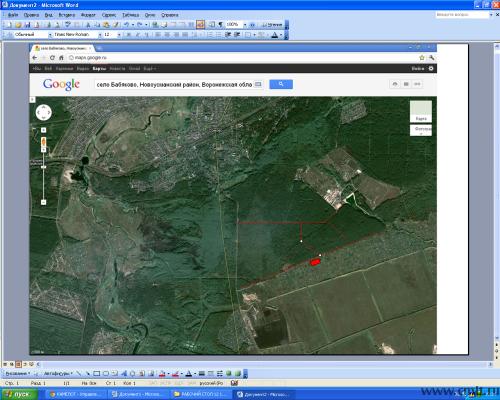Image resolution: width=500 pixels, height=400 pixels.
Task: Click the Save document toolbar icon
Action: [x=28, y=25]
